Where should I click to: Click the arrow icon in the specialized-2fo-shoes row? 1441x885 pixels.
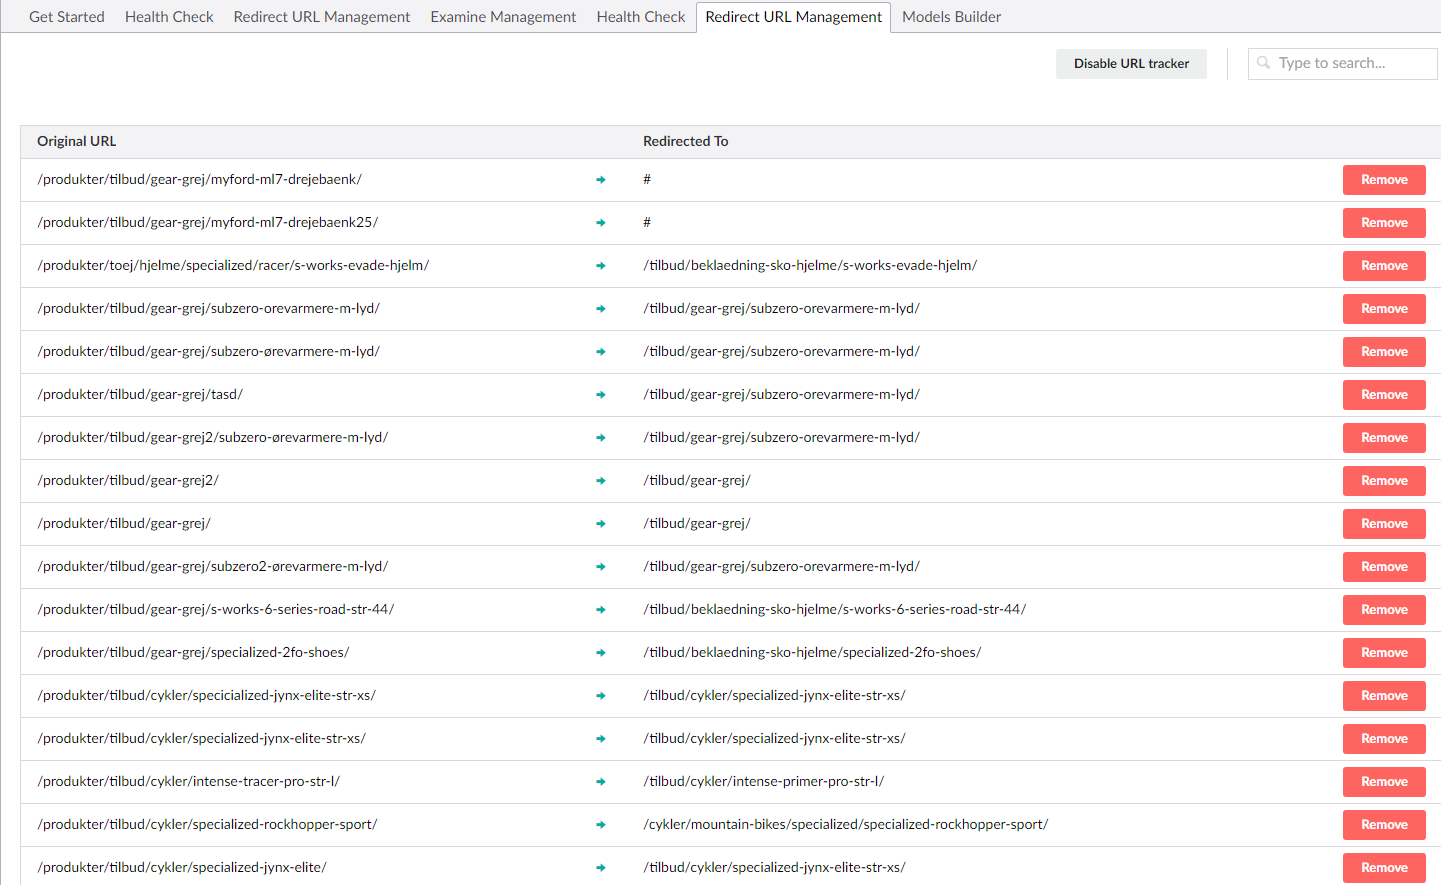click(601, 653)
